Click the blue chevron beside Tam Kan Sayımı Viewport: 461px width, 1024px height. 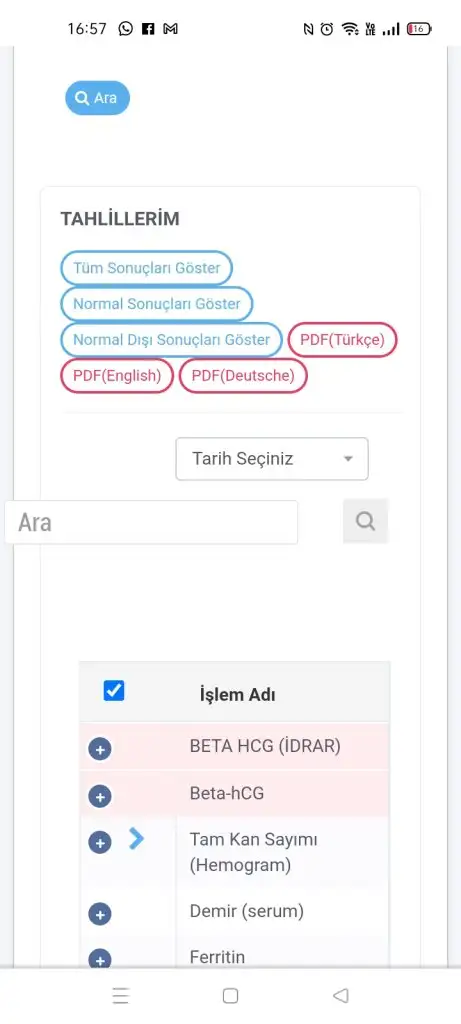[x=136, y=839]
